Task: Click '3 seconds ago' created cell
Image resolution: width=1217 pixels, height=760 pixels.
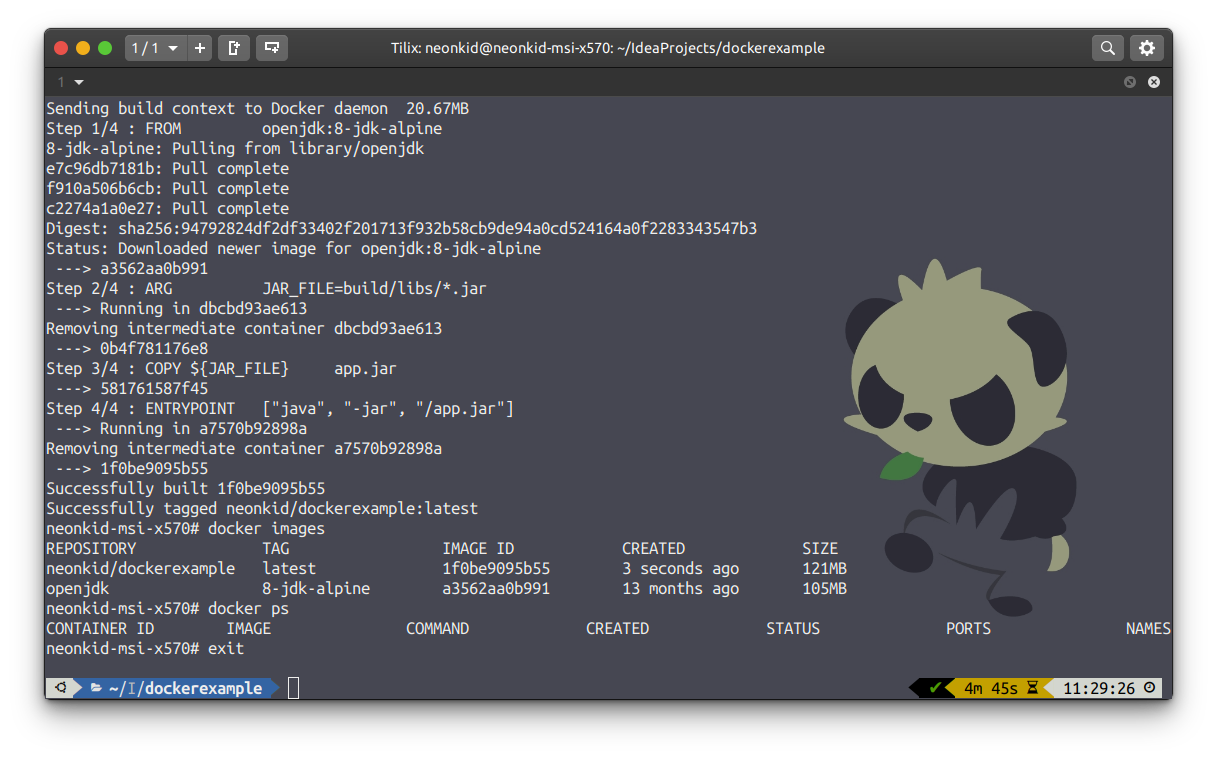Action: [680, 569]
